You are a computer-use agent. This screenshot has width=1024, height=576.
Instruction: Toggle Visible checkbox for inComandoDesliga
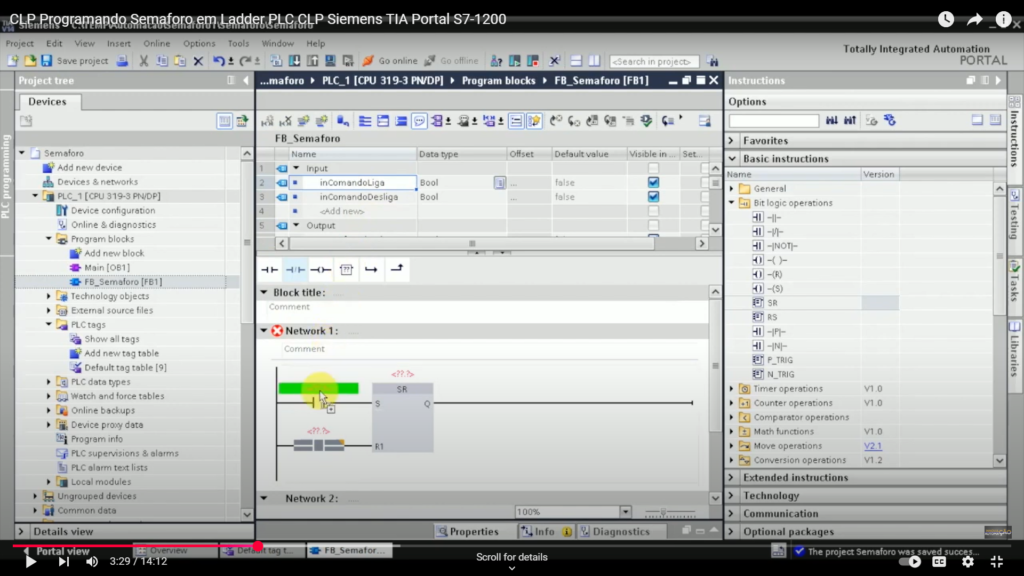pyautogui.click(x=653, y=197)
